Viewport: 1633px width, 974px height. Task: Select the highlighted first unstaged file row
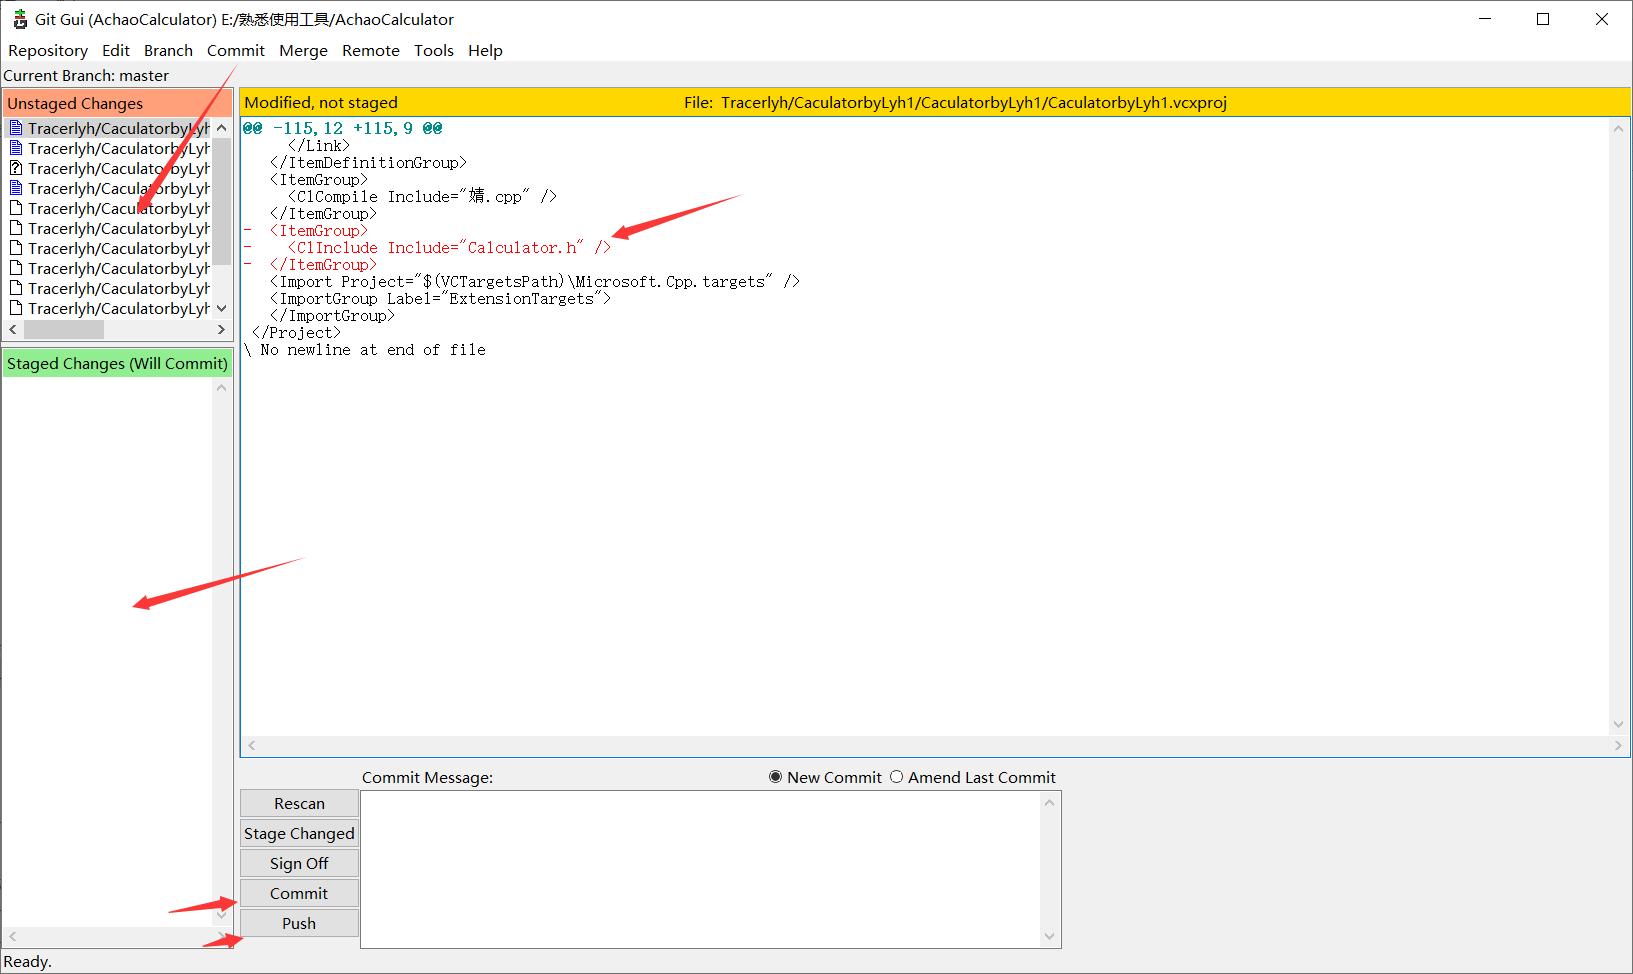108,128
